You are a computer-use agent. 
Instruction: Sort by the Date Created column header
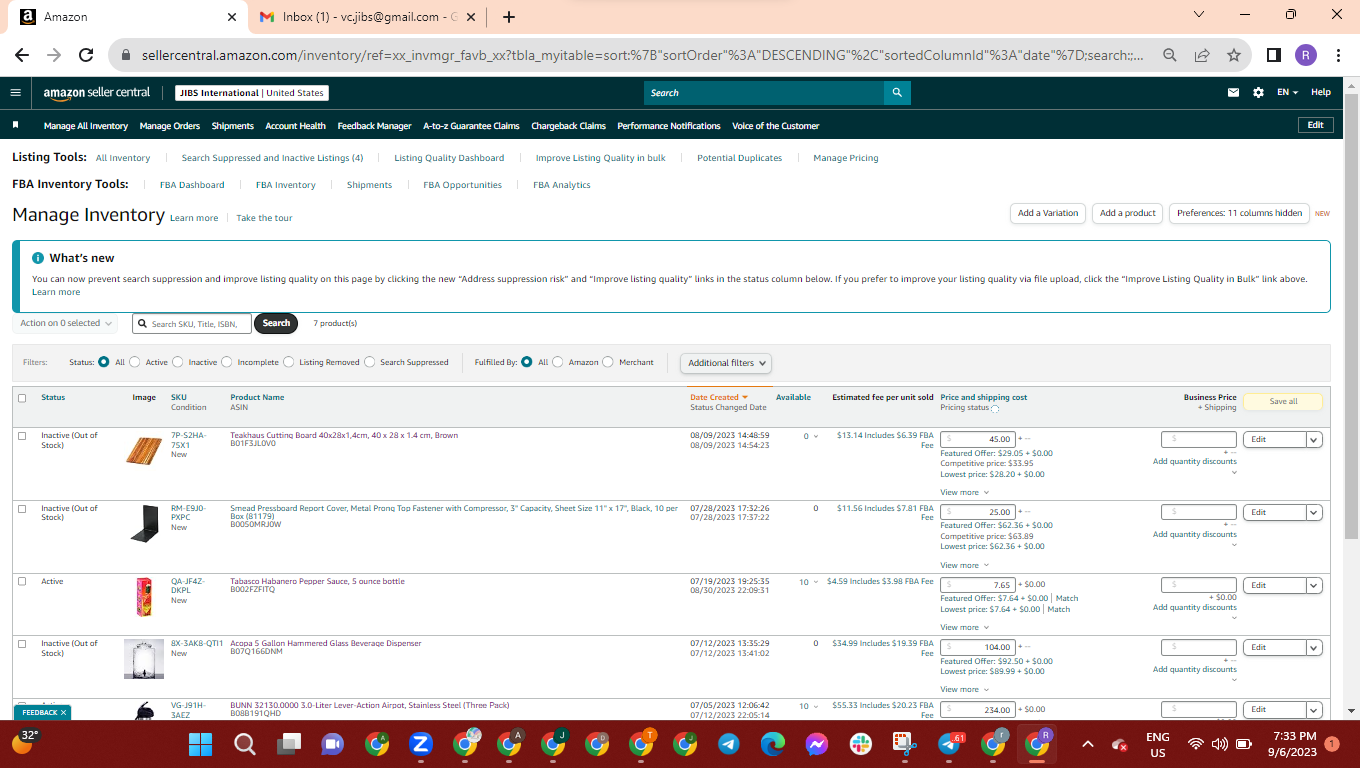pos(719,397)
